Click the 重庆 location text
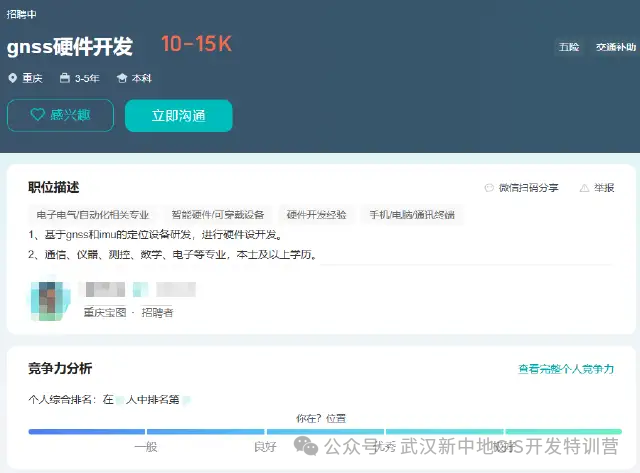 point(32,78)
